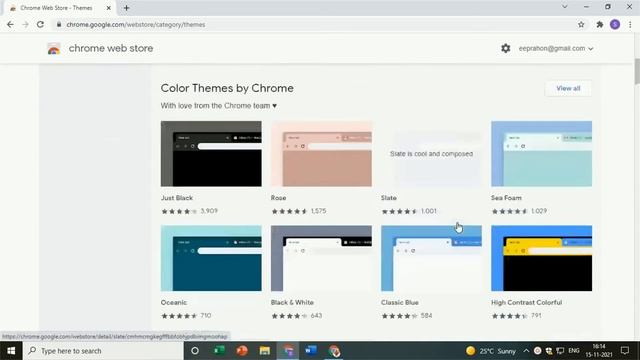Open the Classic Blue theme thumbnail
Viewport: 640px width, 360px height.
[431, 258]
